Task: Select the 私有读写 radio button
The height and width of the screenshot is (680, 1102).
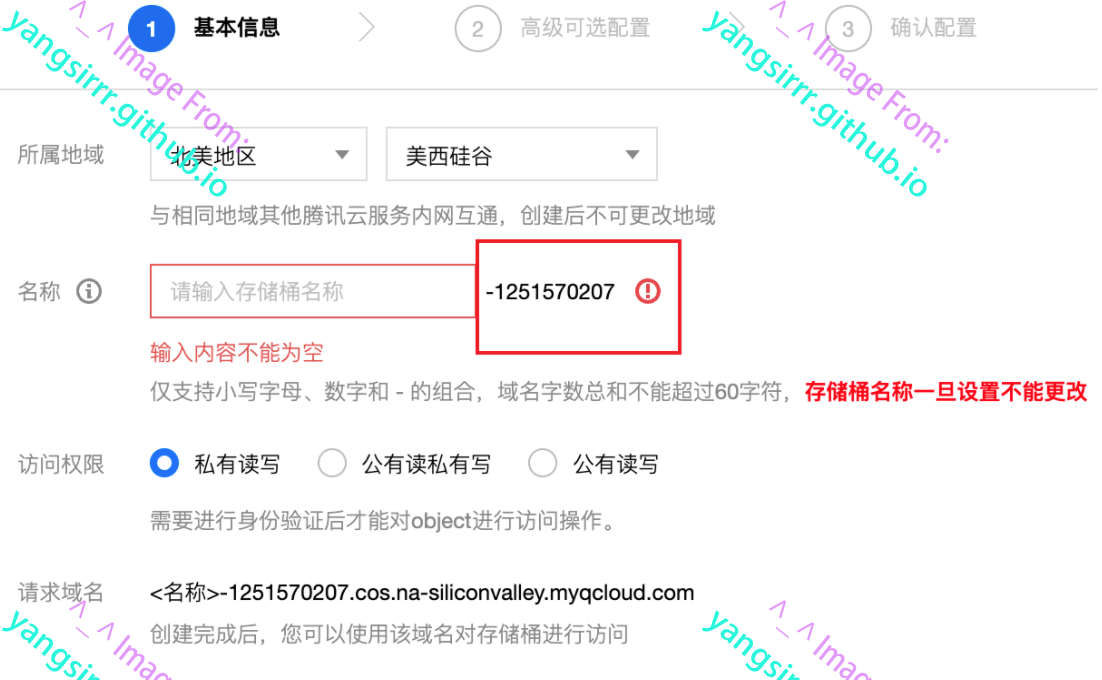Action: 164,463
